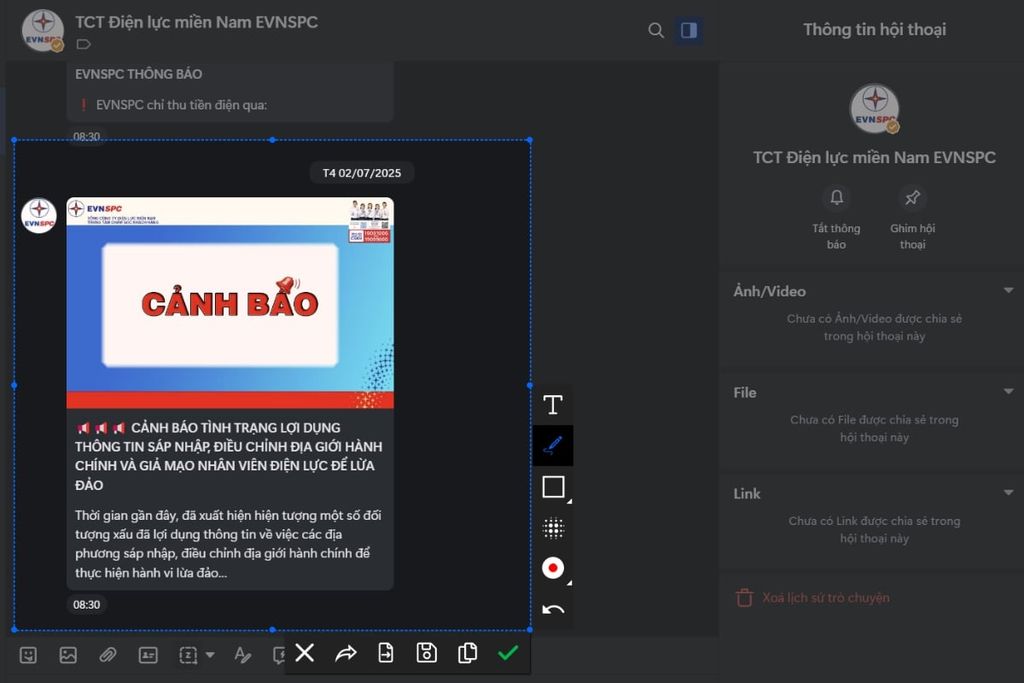This screenshot has height=683, width=1024.
Task: Mute notifications with the bell icon
Action: click(x=837, y=197)
